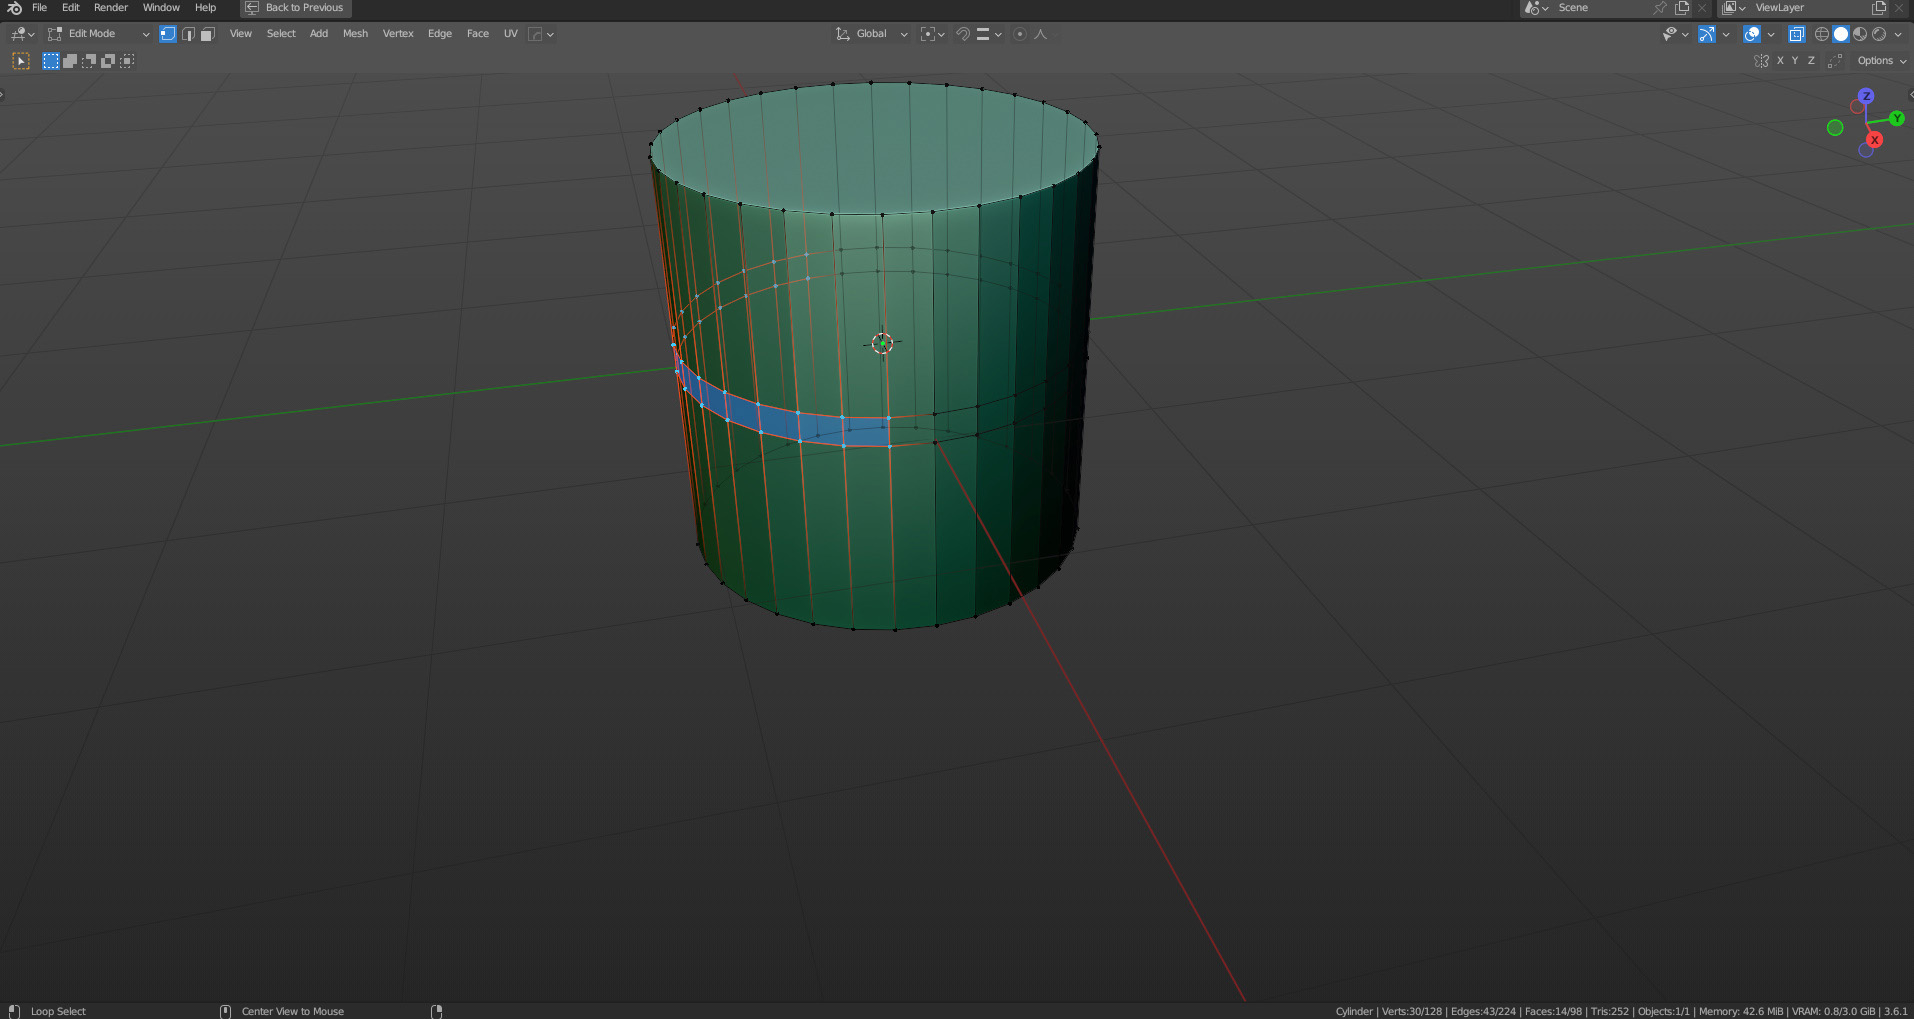Screen dimensions: 1914x1019
Task: Click the red X axis on gizmo
Action: click(1875, 140)
